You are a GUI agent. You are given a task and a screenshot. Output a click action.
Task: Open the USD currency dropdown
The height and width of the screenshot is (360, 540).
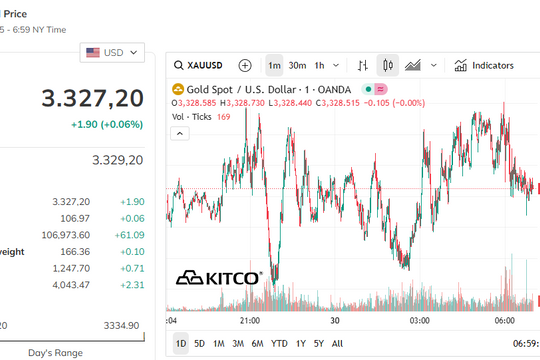click(112, 52)
